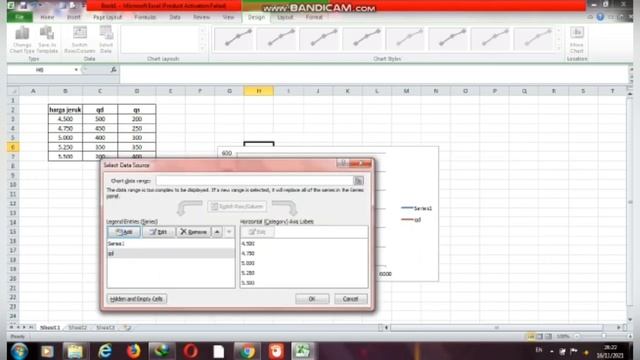Click Move Chart icon
The width and height of the screenshot is (640, 360).
click(577, 40)
